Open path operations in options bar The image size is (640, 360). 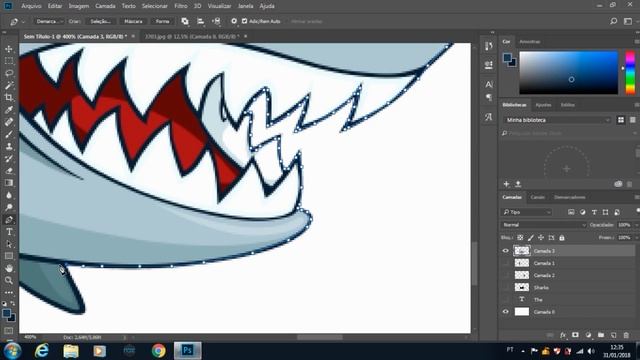pos(185,21)
